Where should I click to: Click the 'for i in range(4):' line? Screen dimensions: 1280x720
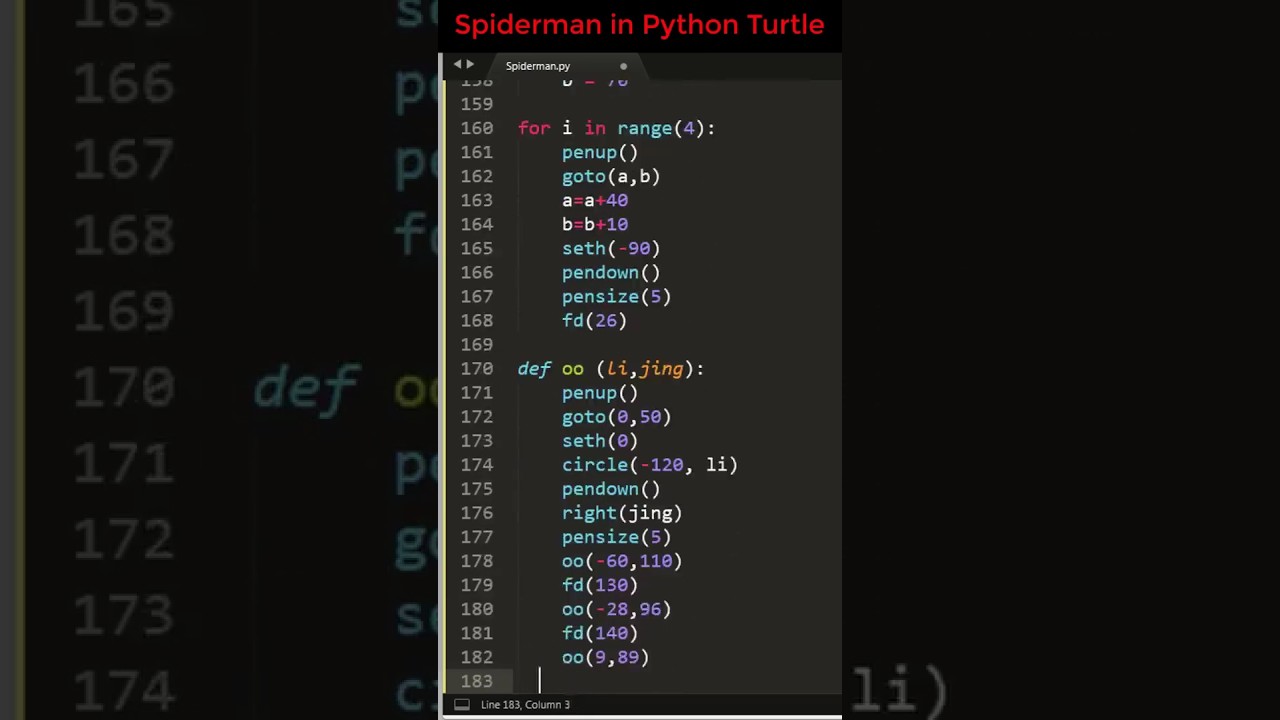(616, 128)
